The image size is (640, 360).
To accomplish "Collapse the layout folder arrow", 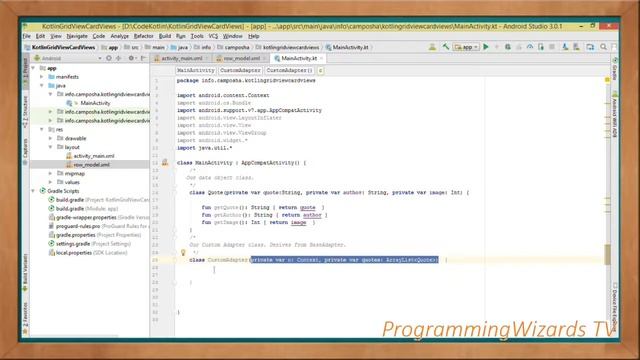I will pos(51,147).
